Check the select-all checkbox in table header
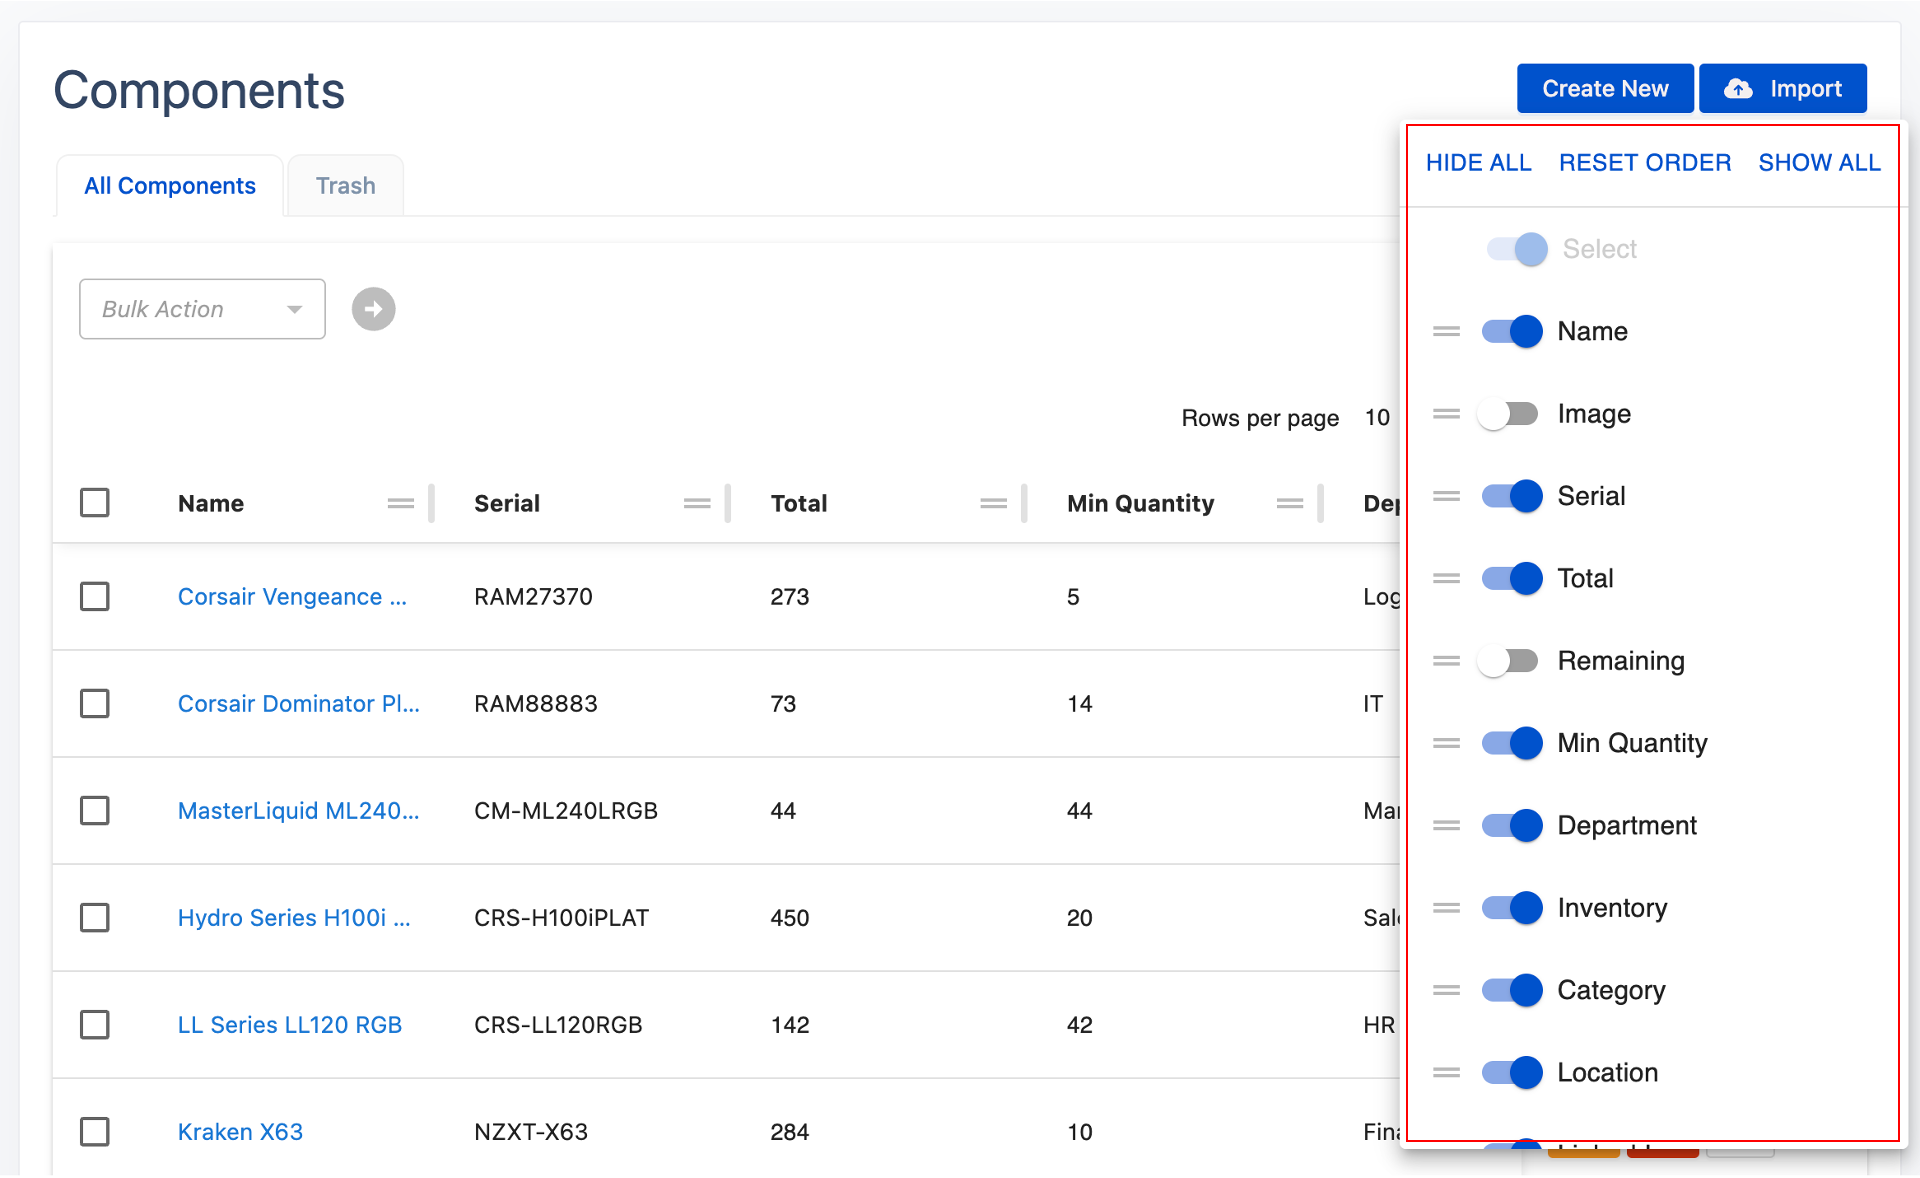Viewport: 1920px width, 1178px height. pyautogui.click(x=95, y=502)
